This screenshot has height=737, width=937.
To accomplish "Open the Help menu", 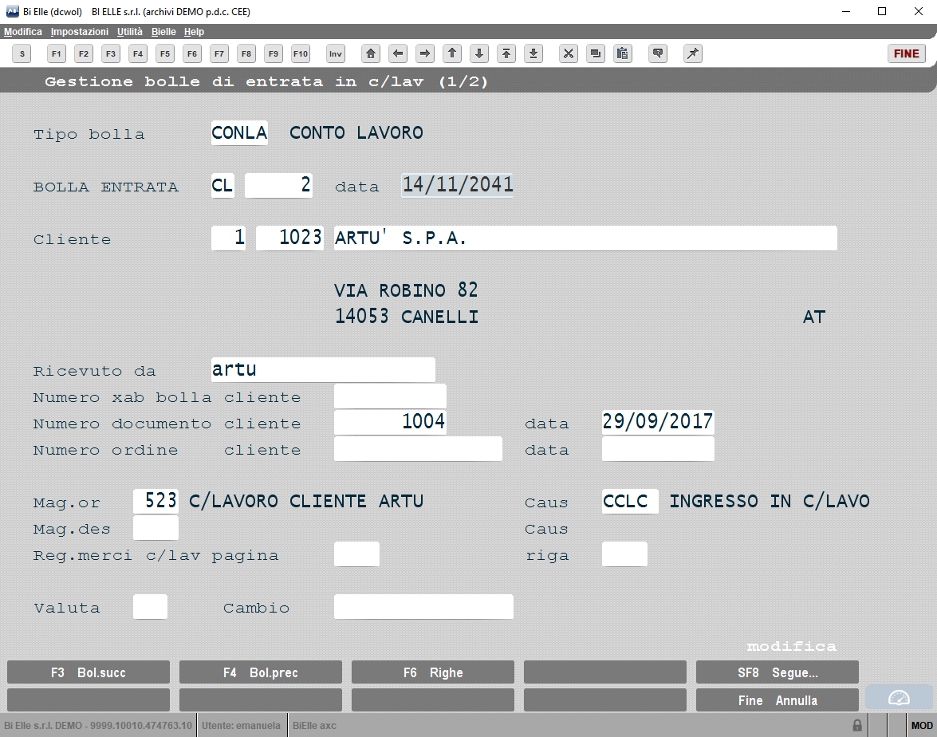I will (x=194, y=32).
